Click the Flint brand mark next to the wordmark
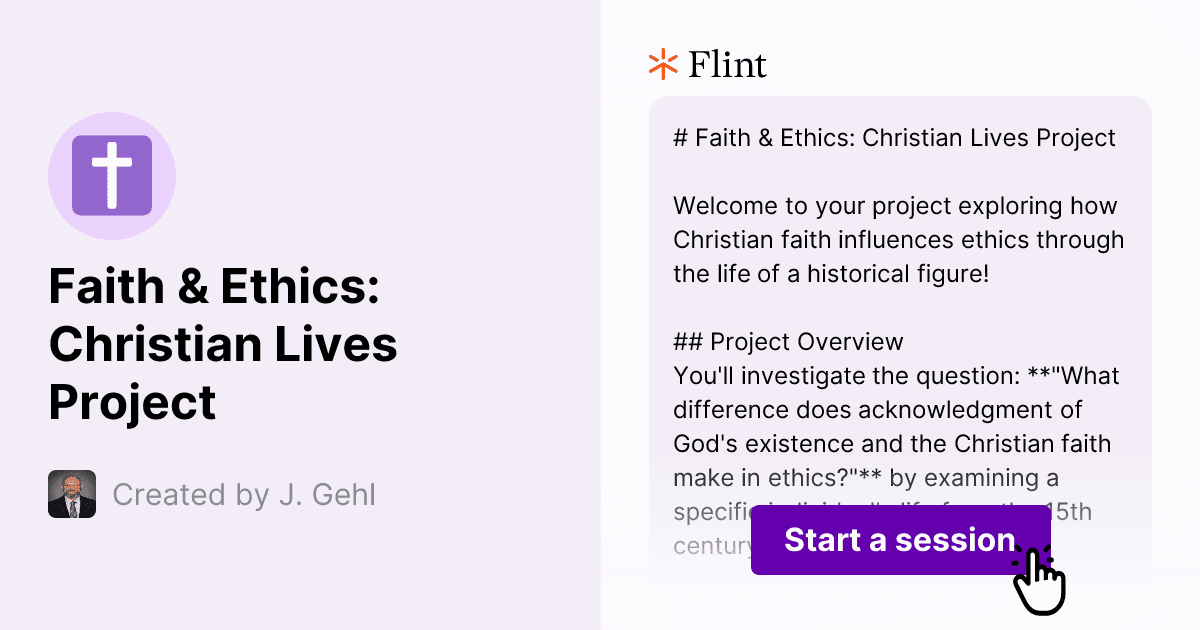Viewport: 1200px width, 630px height. [661, 64]
